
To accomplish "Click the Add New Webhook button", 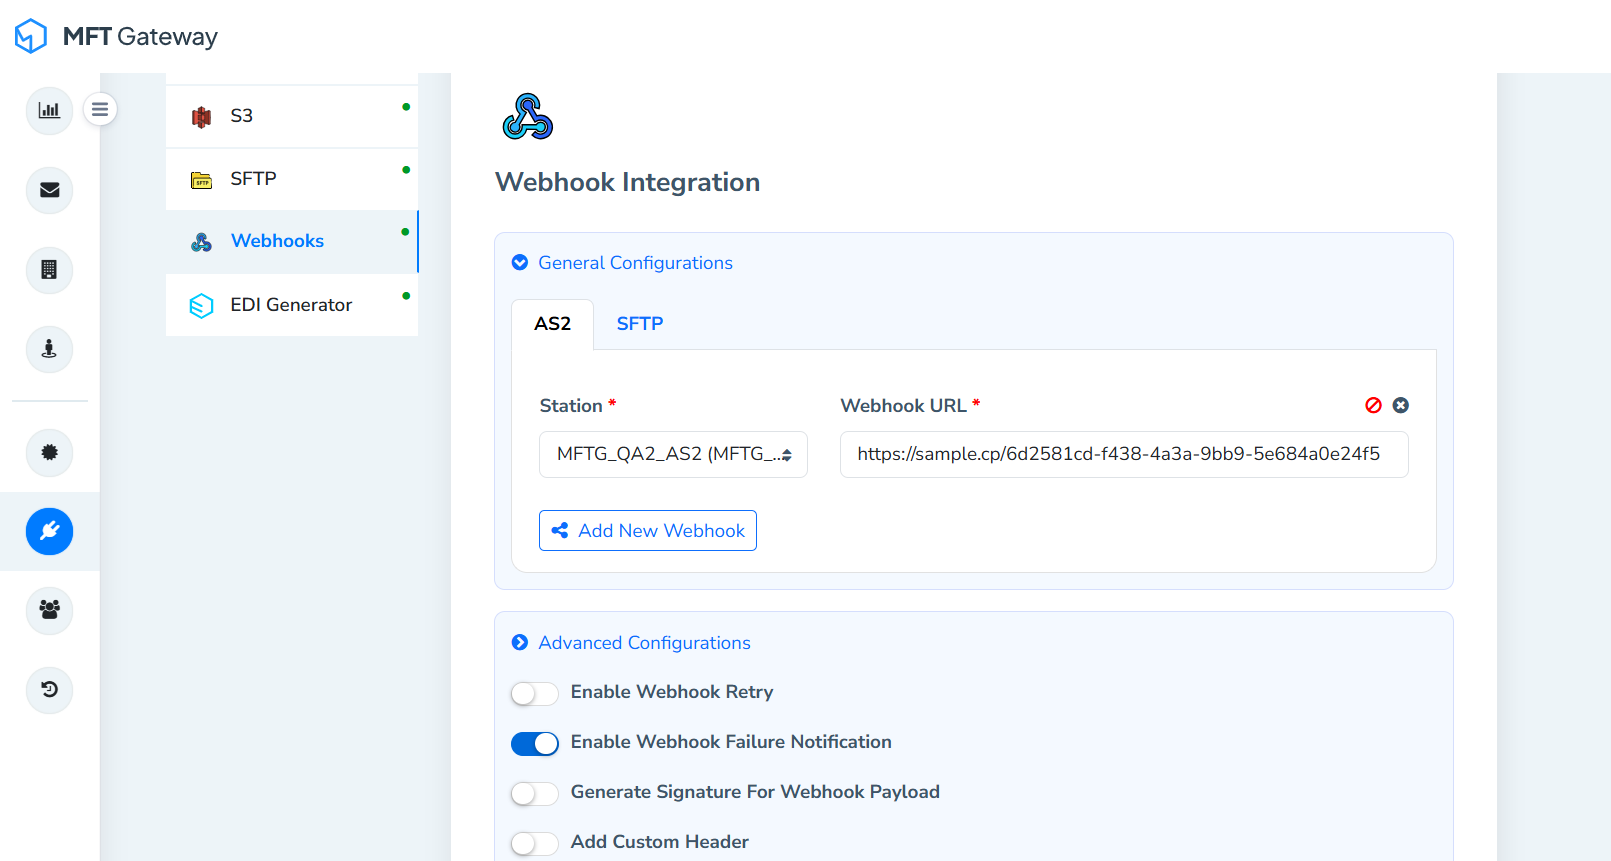I will tap(648, 531).
